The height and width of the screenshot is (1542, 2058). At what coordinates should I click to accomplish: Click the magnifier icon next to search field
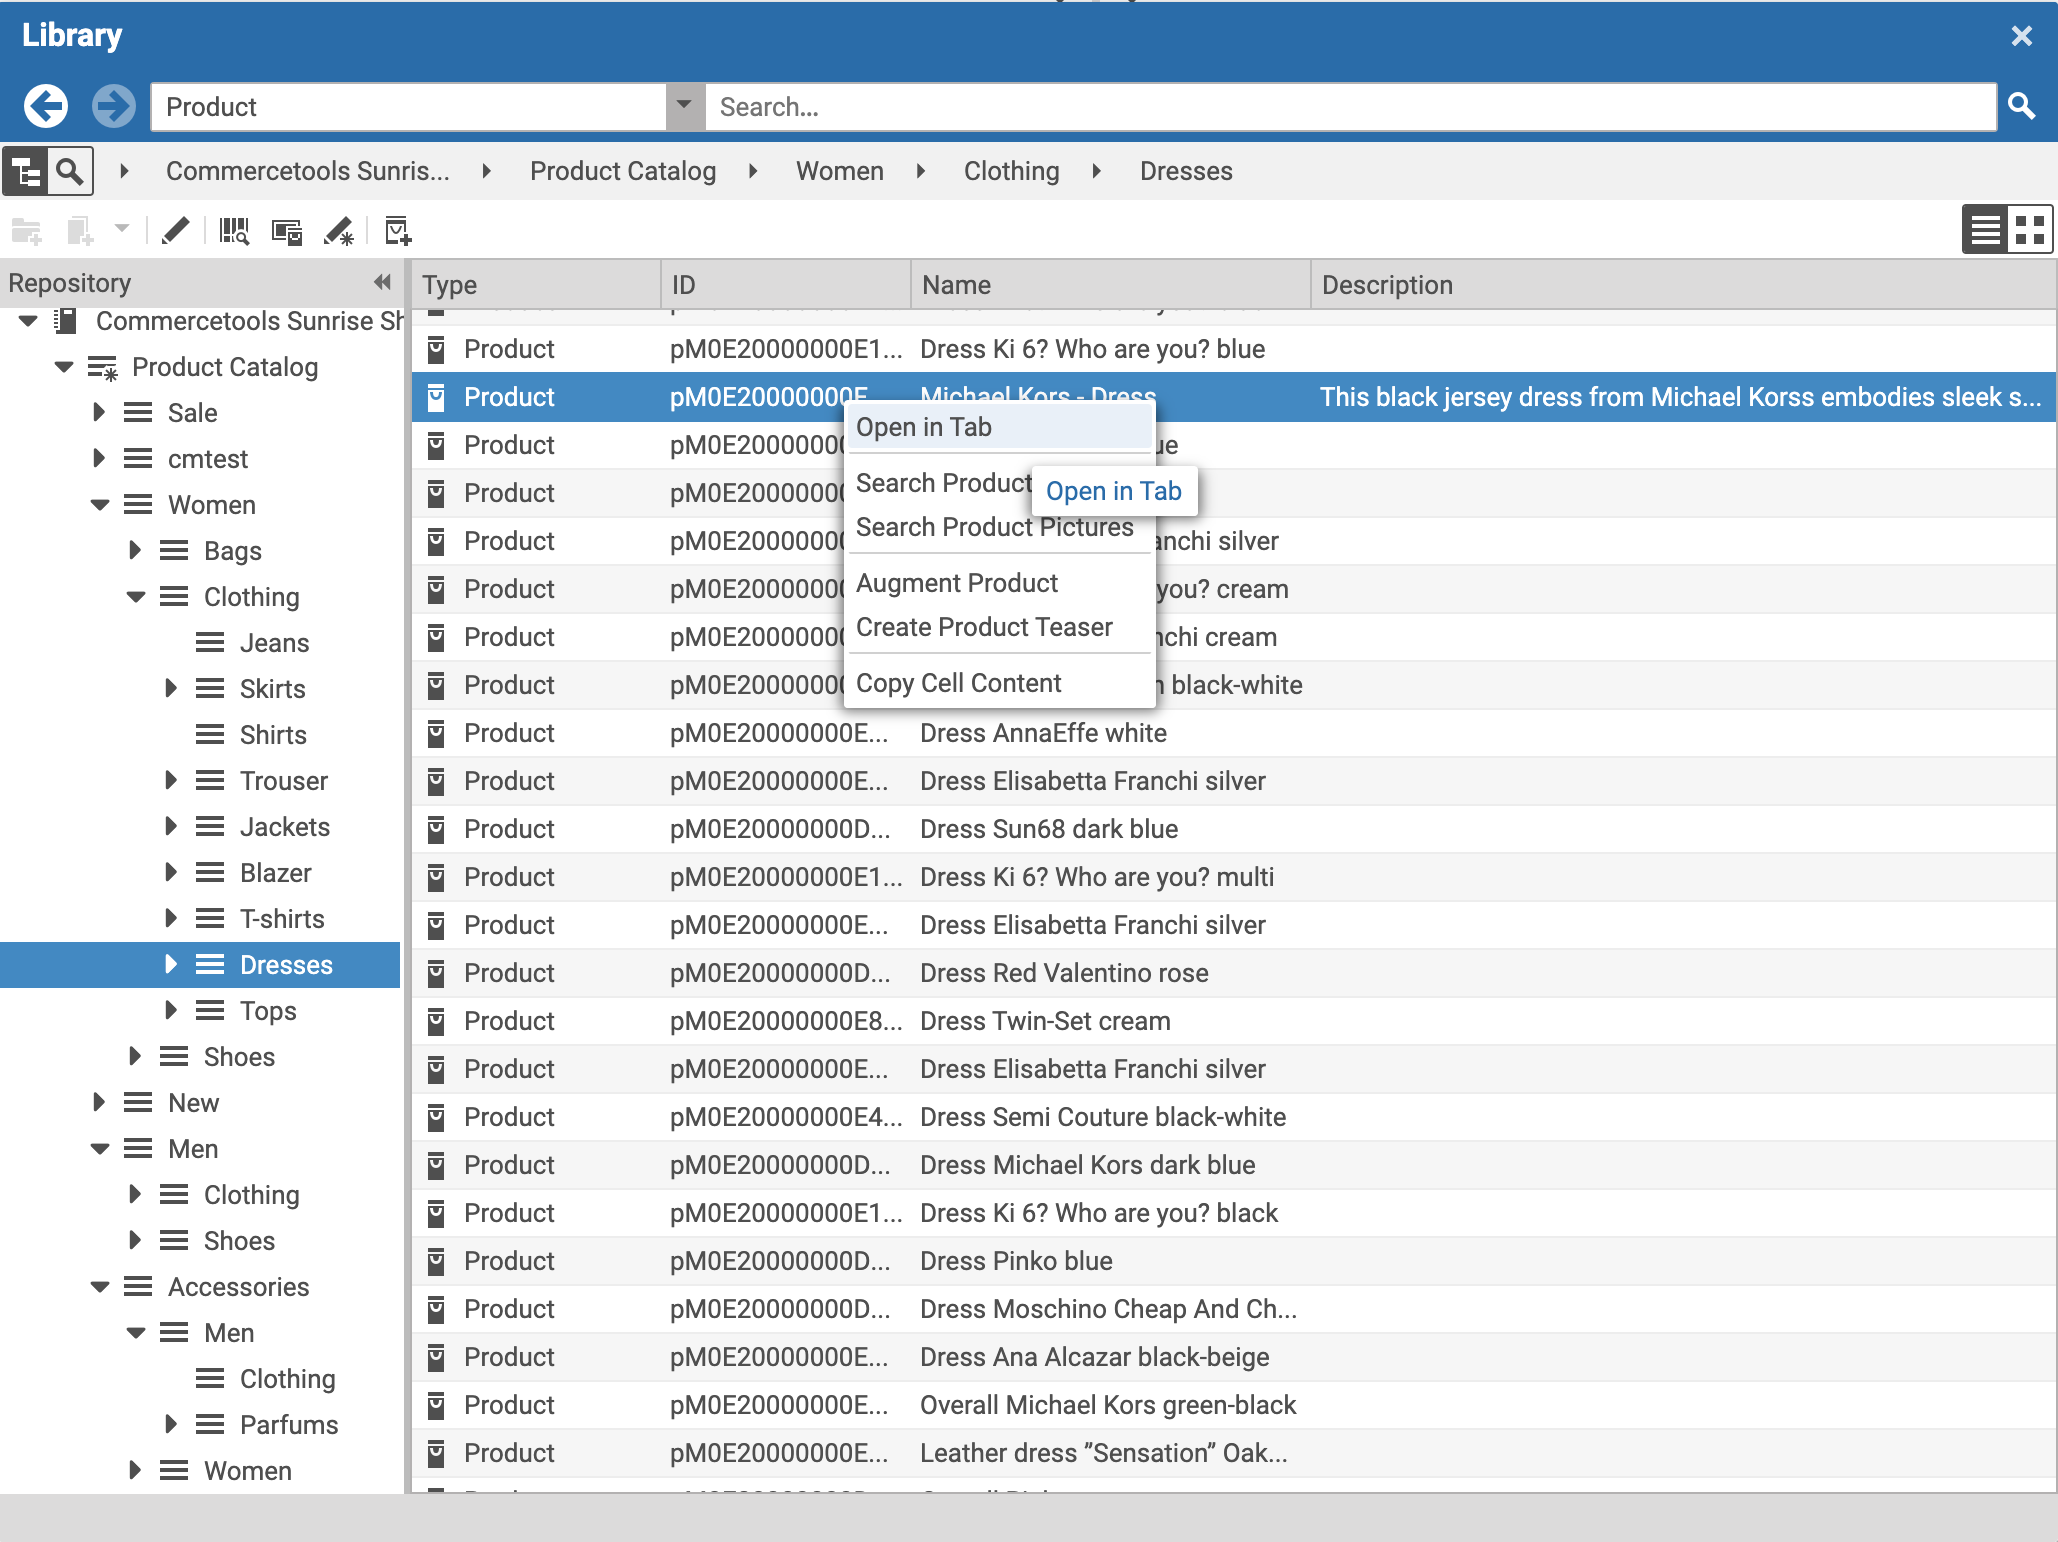[2023, 106]
